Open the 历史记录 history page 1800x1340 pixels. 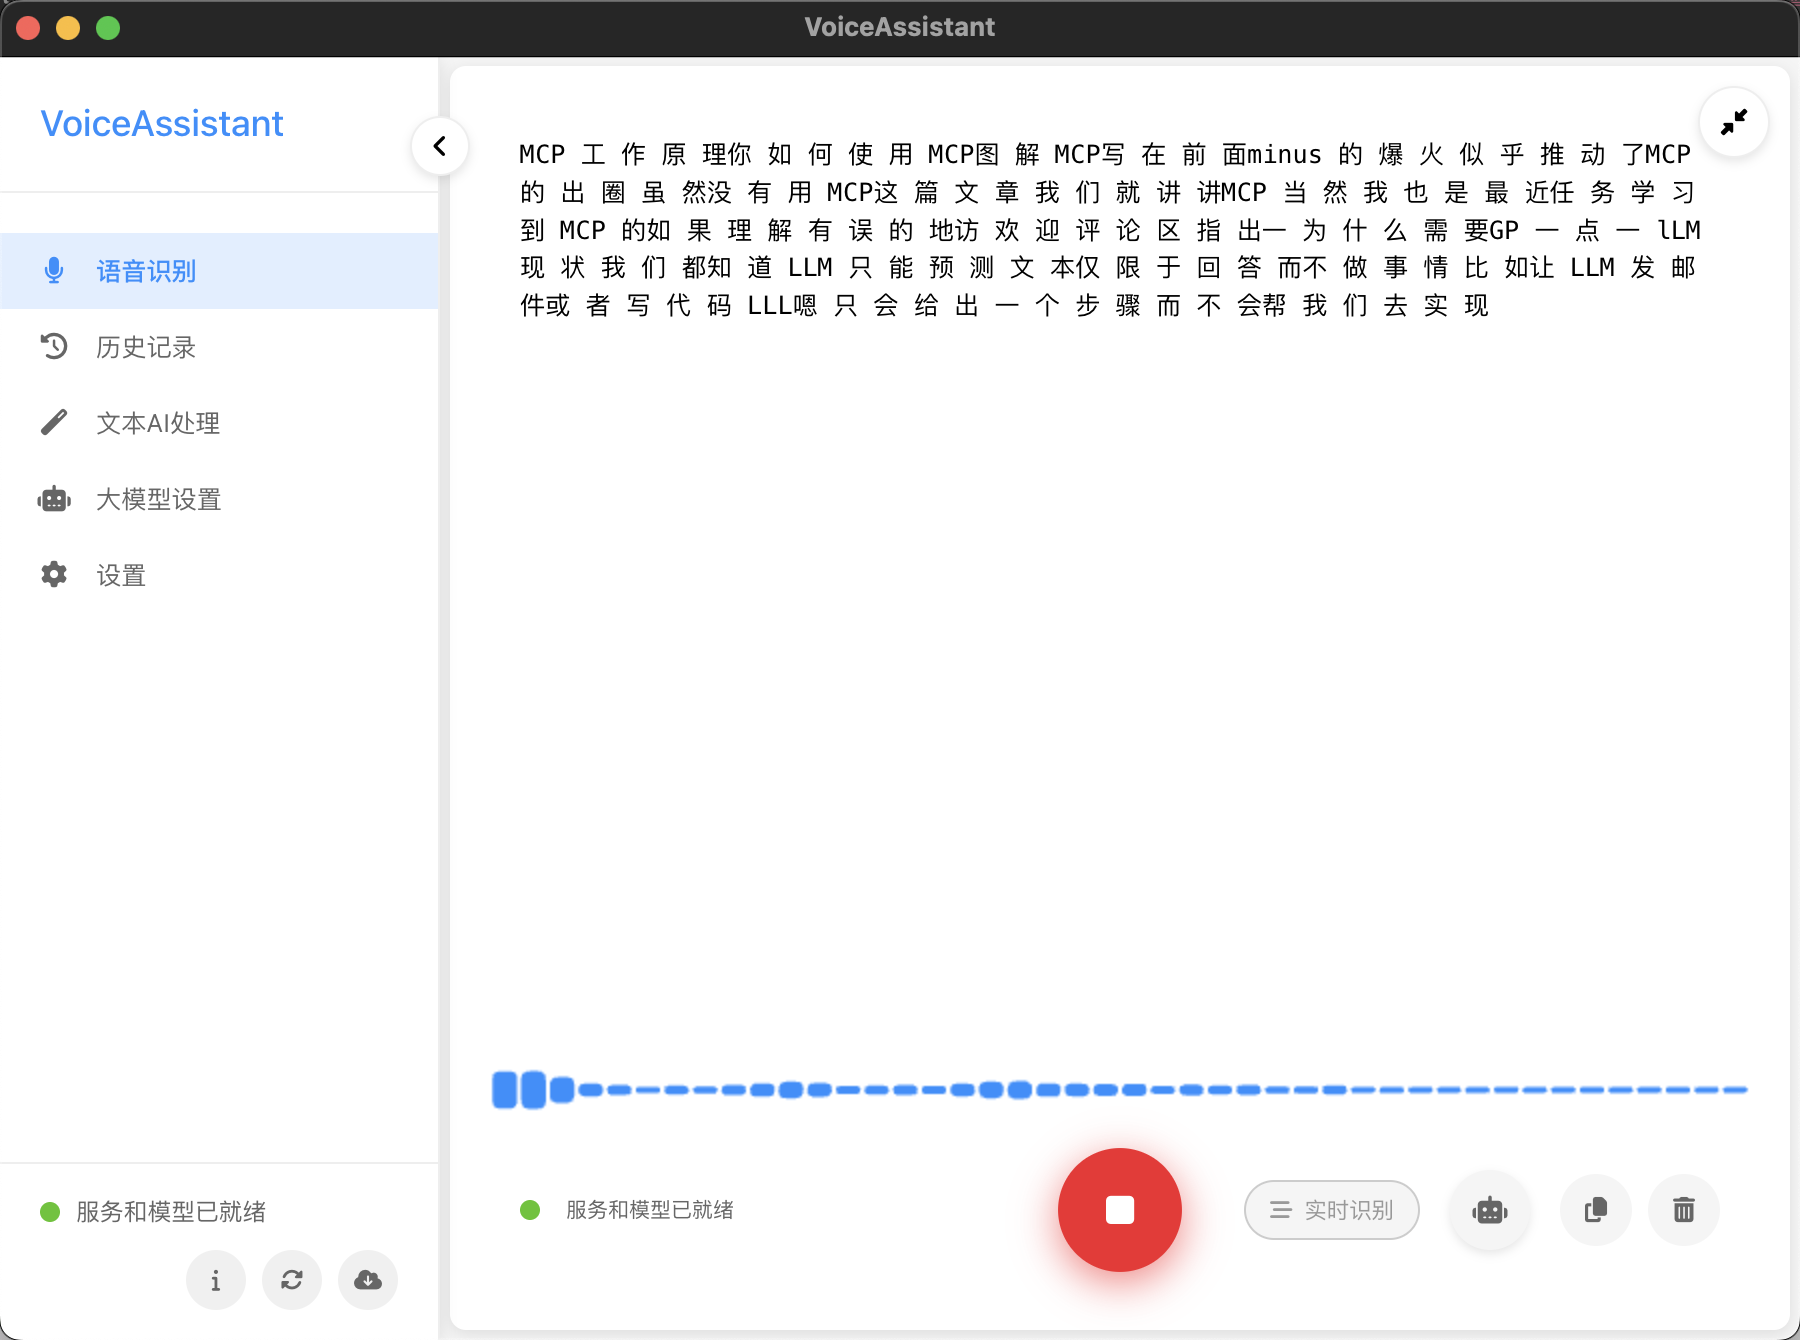(x=146, y=347)
